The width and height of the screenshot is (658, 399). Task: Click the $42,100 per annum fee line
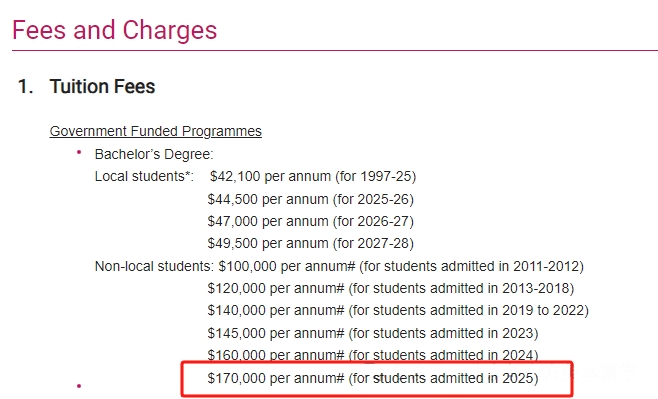tap(313, 177)
